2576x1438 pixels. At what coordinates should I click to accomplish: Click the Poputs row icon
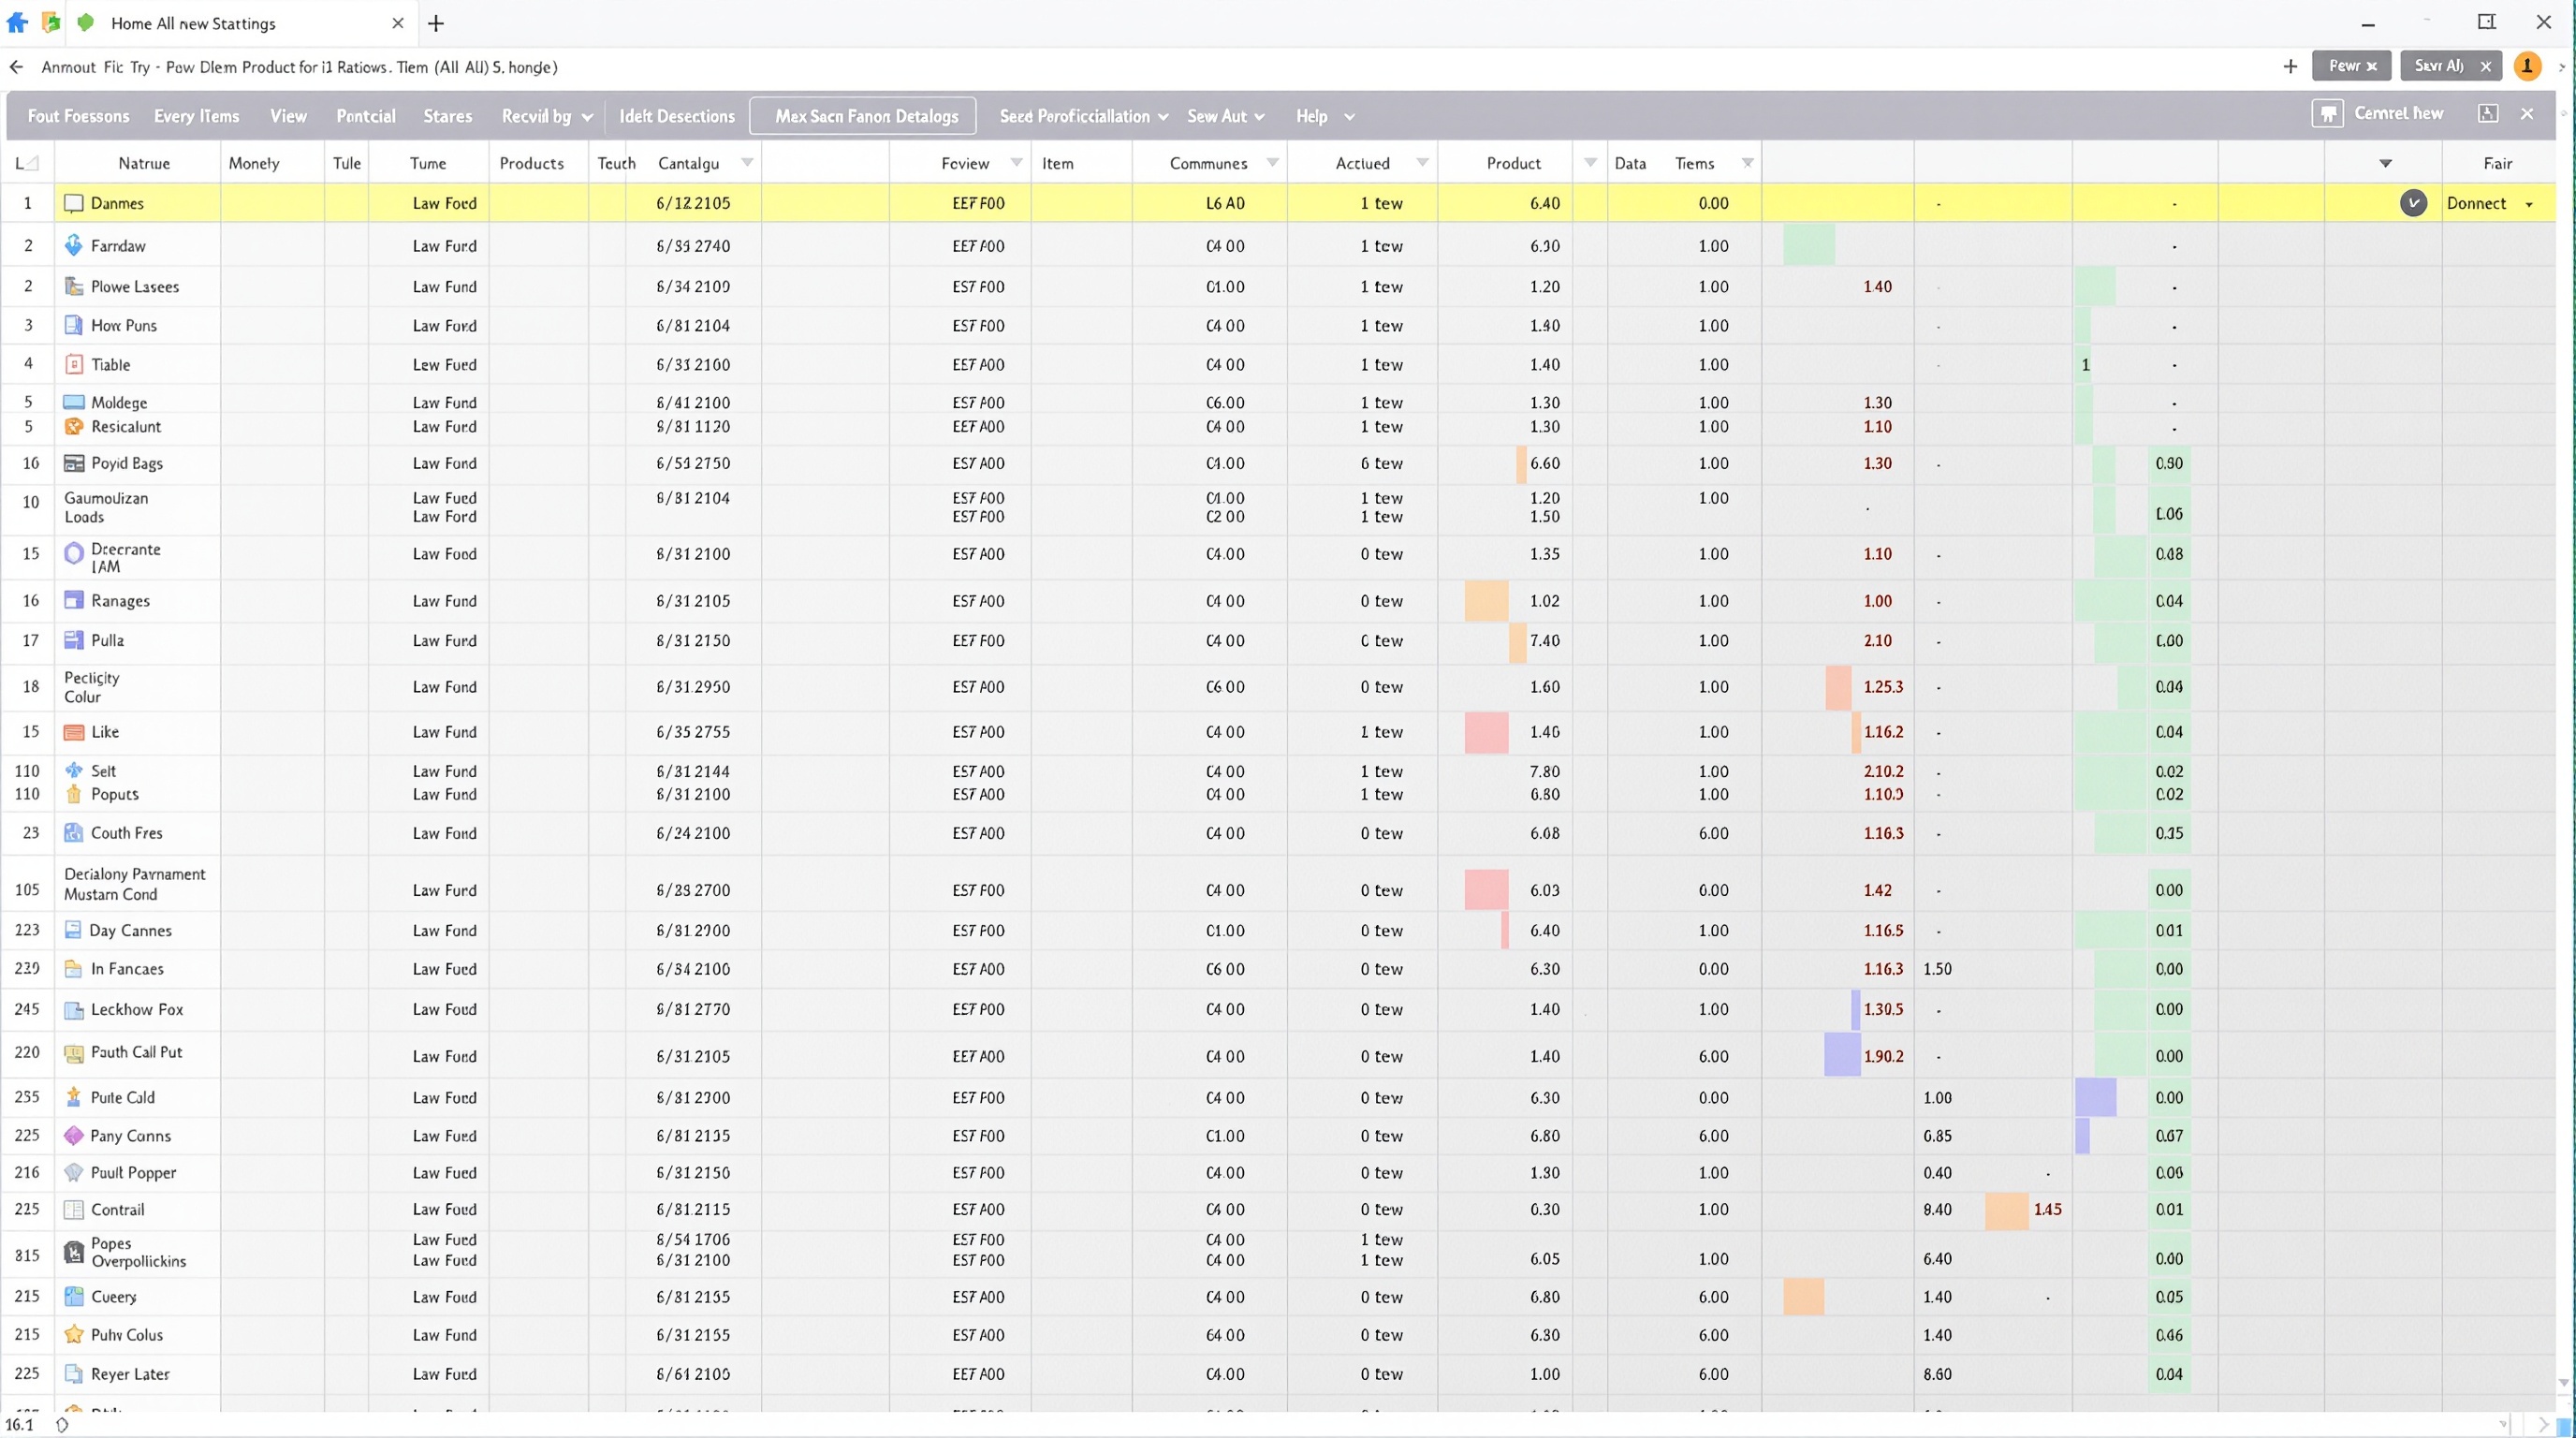click(73, 794)
